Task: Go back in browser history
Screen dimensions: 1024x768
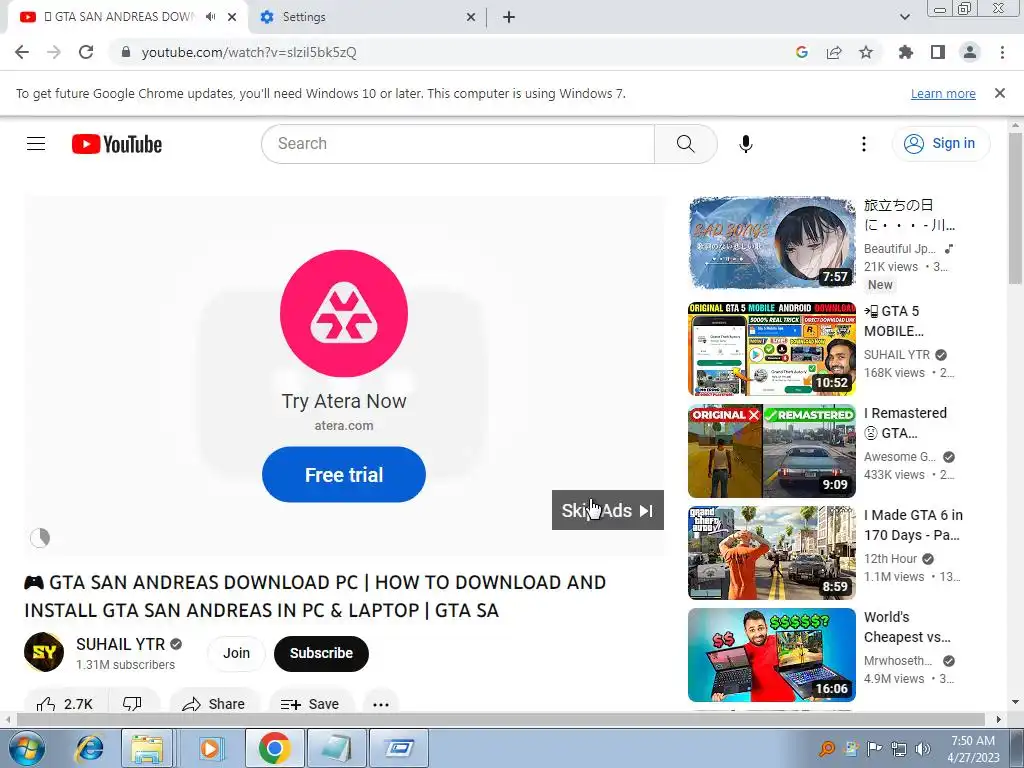Action: tap(22, 52)
